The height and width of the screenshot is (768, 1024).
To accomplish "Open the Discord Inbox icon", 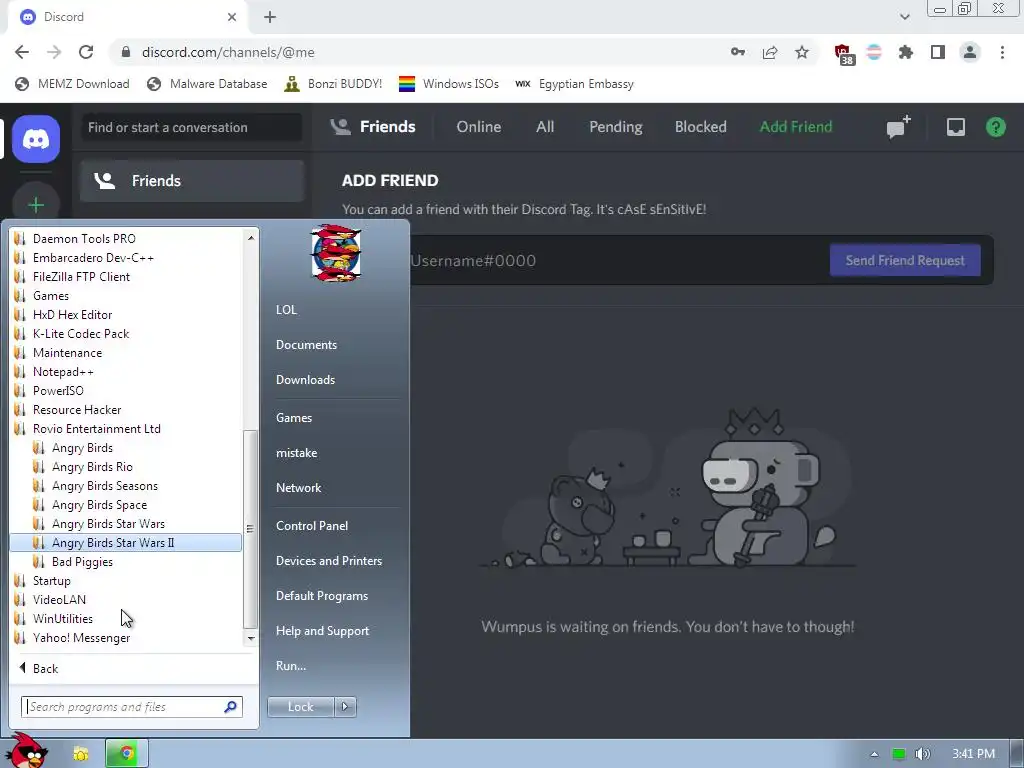I will click(x=955, y=127).
